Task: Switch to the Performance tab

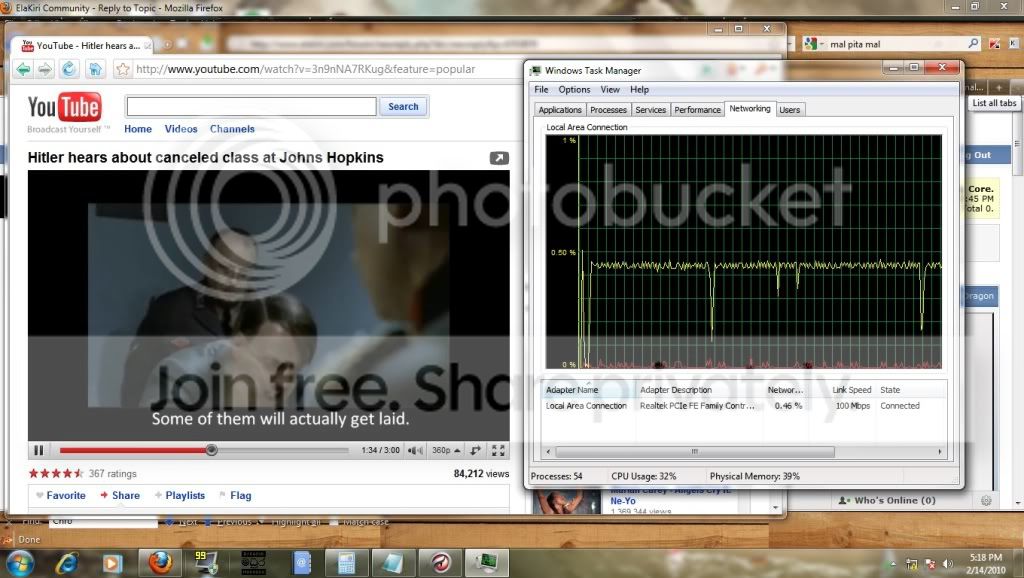Action: pyautogui.click(x=697, y=110)
